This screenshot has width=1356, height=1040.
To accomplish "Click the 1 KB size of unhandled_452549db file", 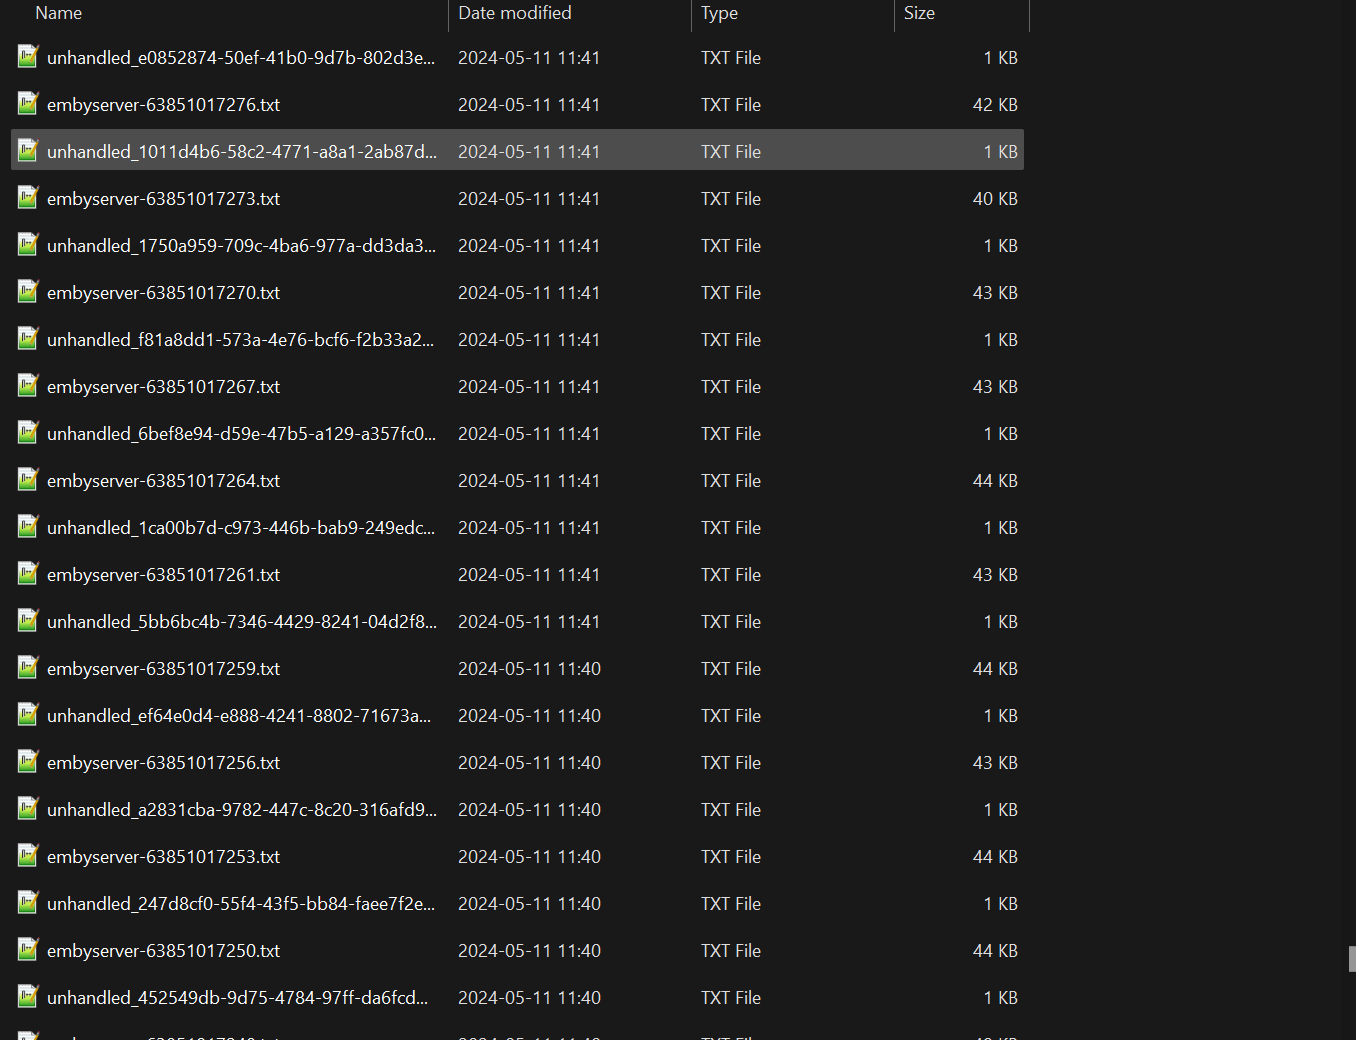I will pyautogui.click(x=1001, y=998).
